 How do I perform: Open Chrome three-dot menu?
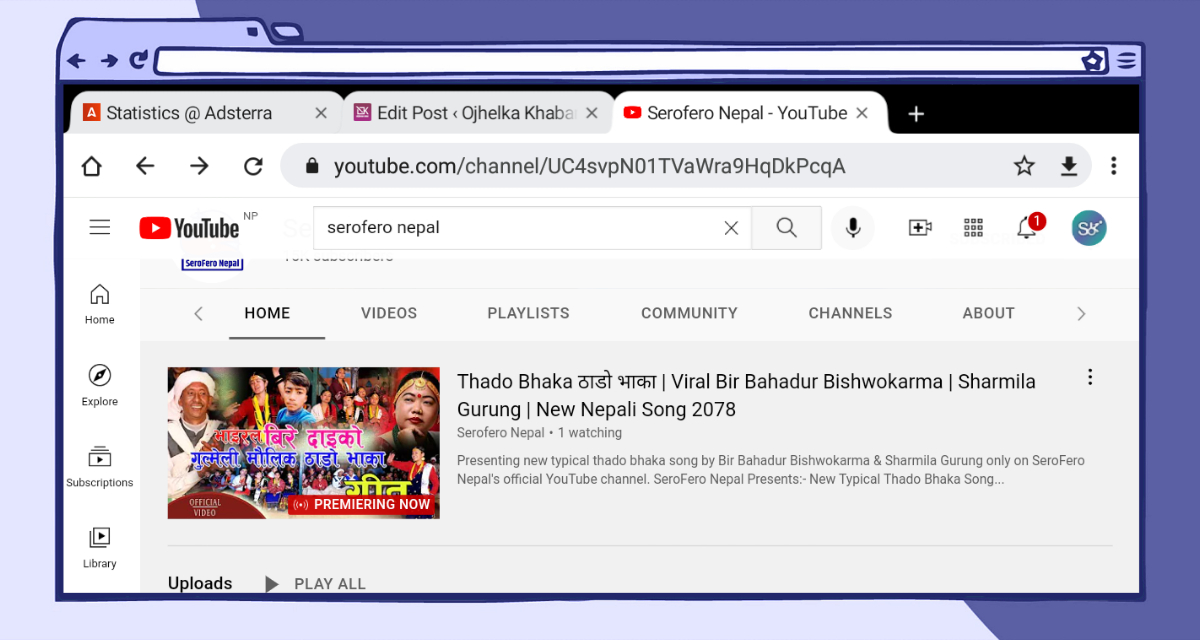pyautogui.click(x=1114, y=166)
